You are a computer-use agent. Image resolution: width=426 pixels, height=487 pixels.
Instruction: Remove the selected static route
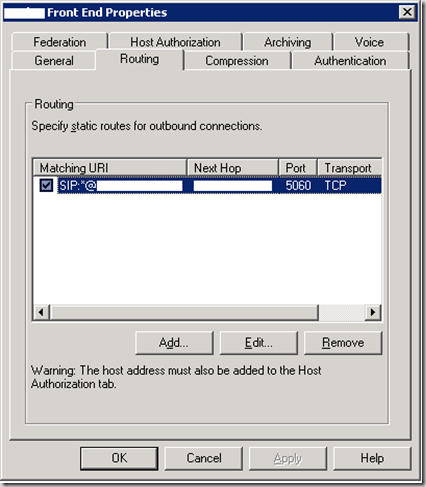tap(343, 343)
